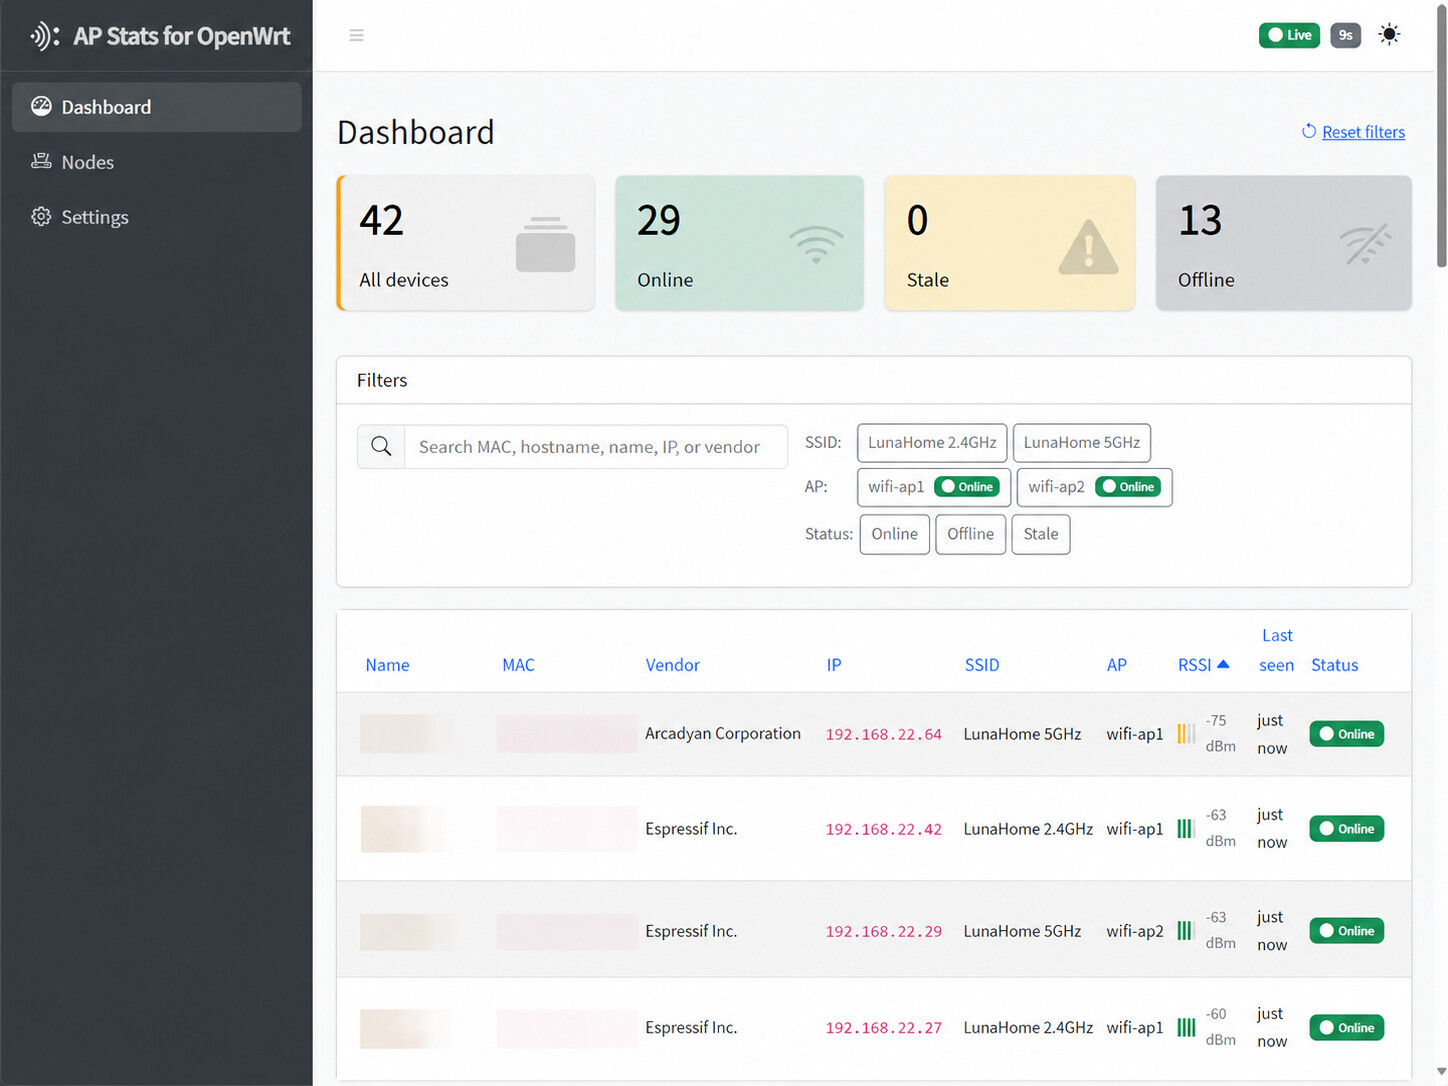The width and height of the screenshot is (1448, 1086).
Task: Click the 9s refresh countdown badge
Action: tap(1345, 35)
